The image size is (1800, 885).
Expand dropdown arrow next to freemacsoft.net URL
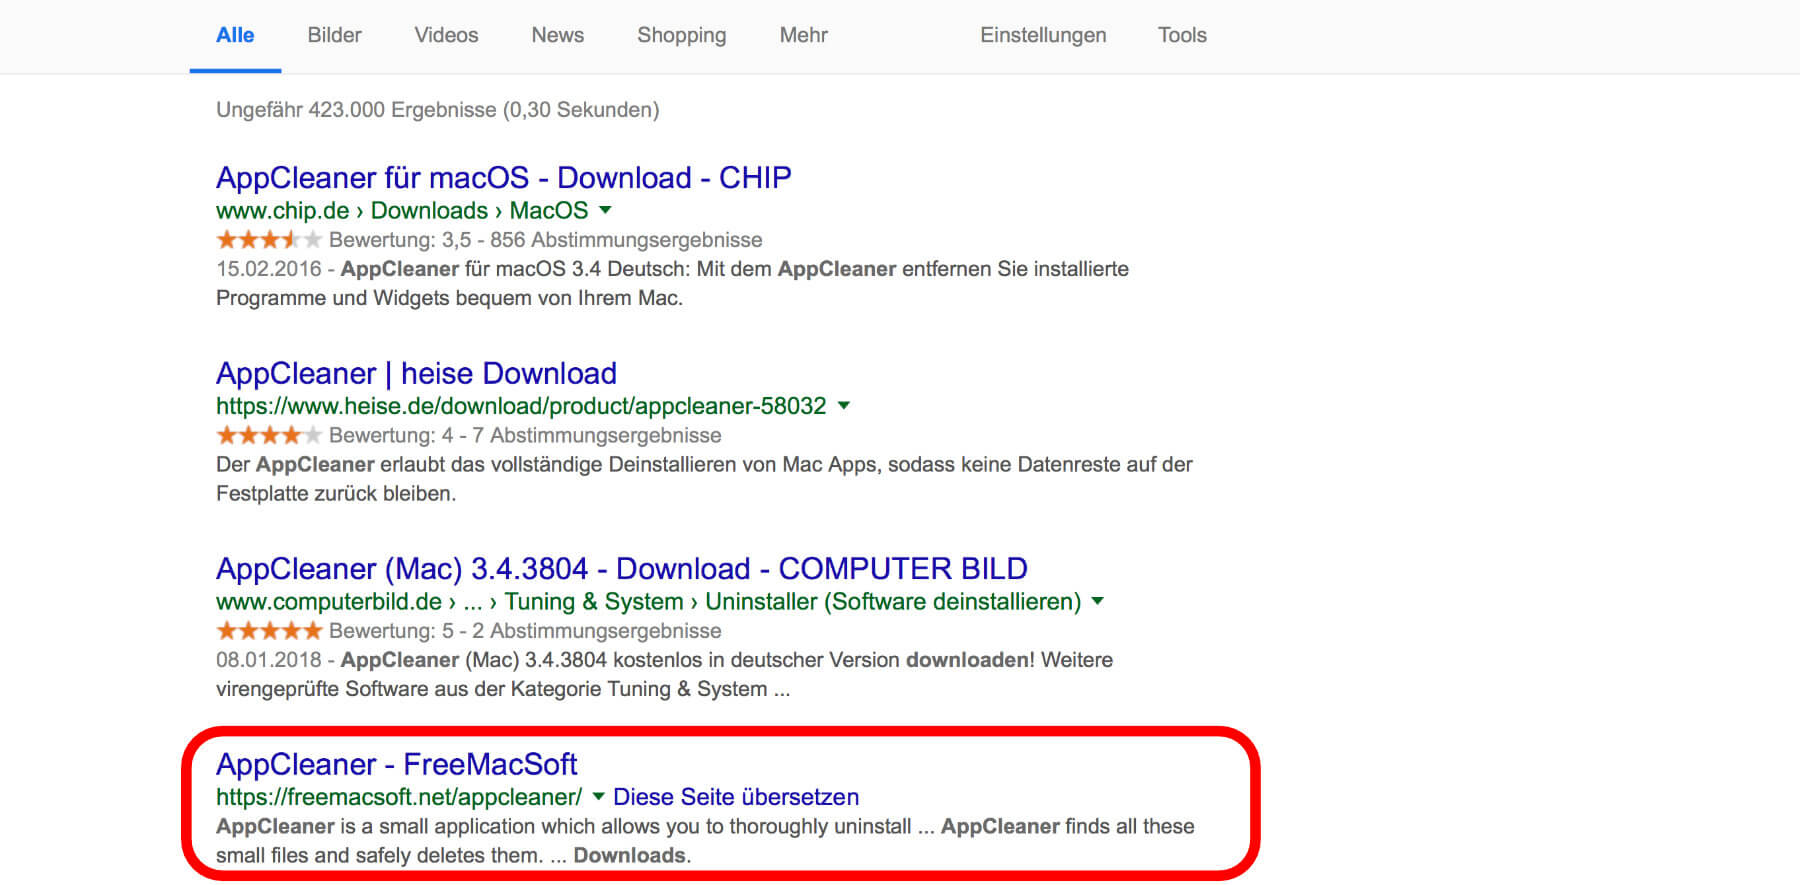598,796
